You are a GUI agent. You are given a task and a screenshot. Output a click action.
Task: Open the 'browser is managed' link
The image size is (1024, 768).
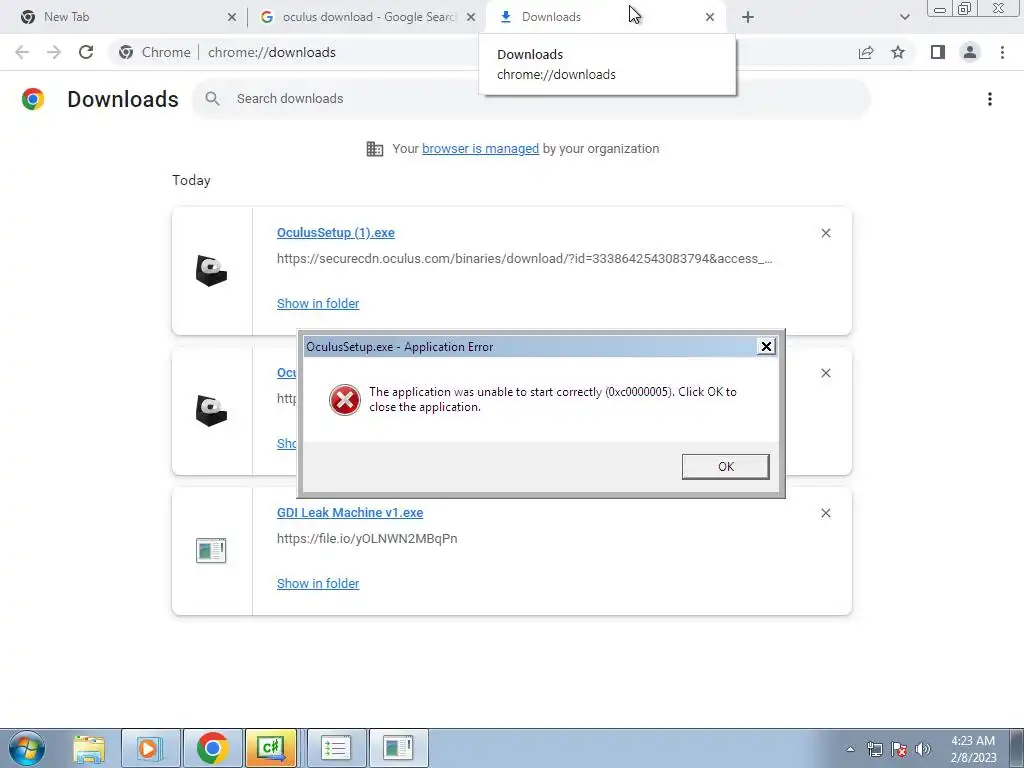click(x=481, y=148)
